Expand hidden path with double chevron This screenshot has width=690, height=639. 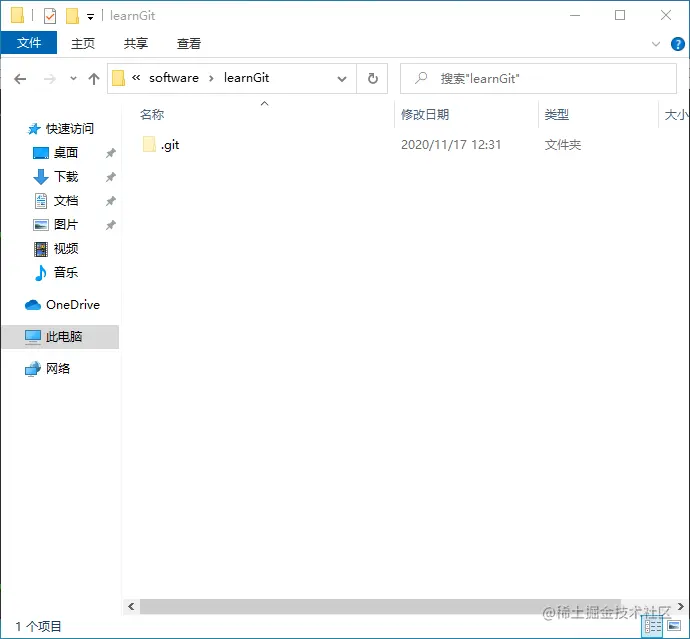tap(136, 78)
